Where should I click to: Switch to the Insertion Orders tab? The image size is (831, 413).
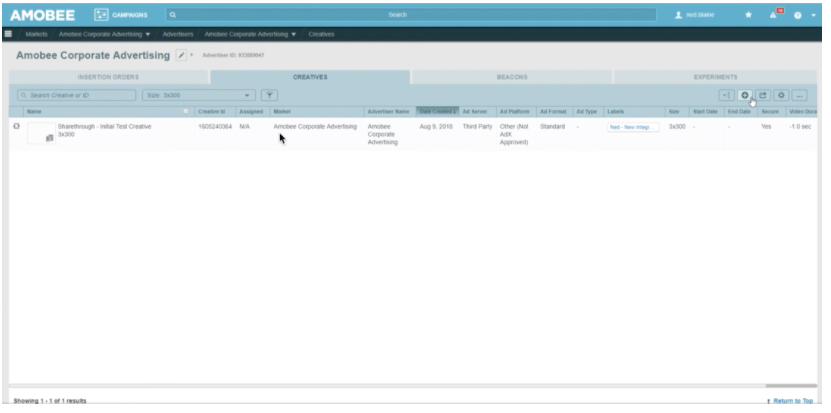click(109, 77)
